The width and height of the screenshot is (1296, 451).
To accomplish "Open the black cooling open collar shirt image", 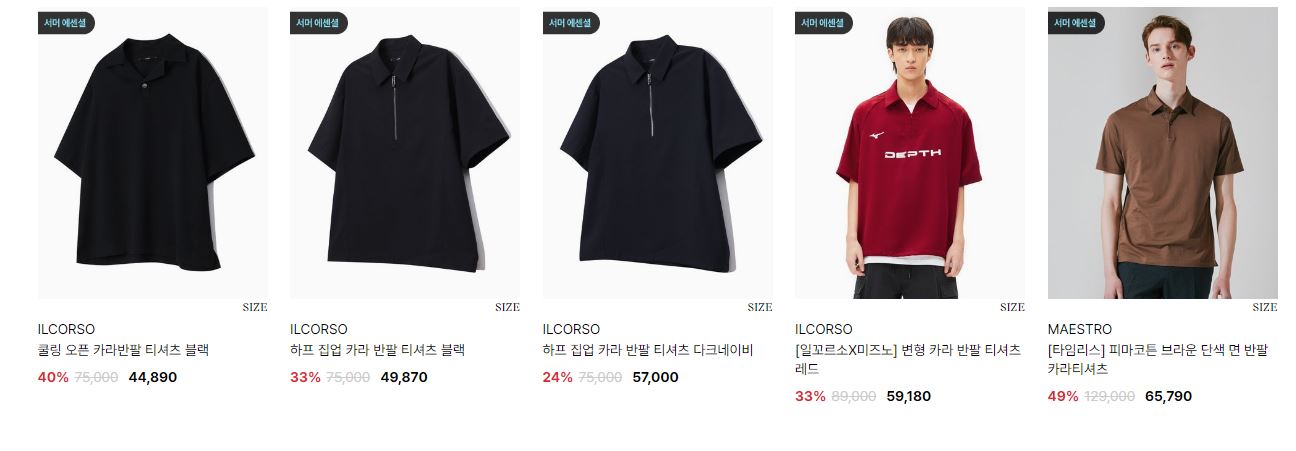I will click(152, 153).
